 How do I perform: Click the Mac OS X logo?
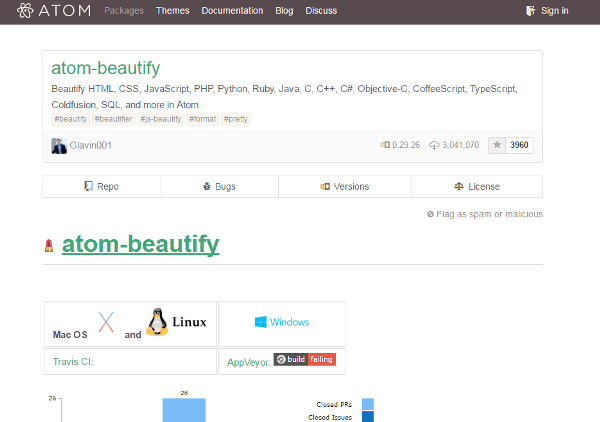click(106, 322)
